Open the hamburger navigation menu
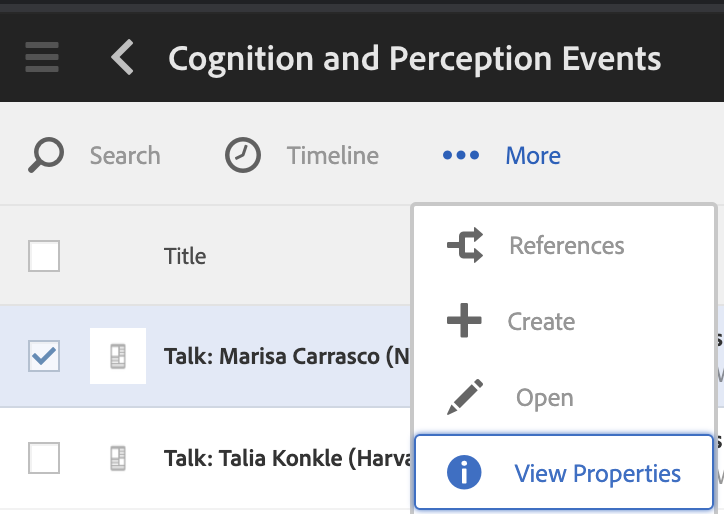The width and height of the screenshot is (724, 514). pos(41,57)
